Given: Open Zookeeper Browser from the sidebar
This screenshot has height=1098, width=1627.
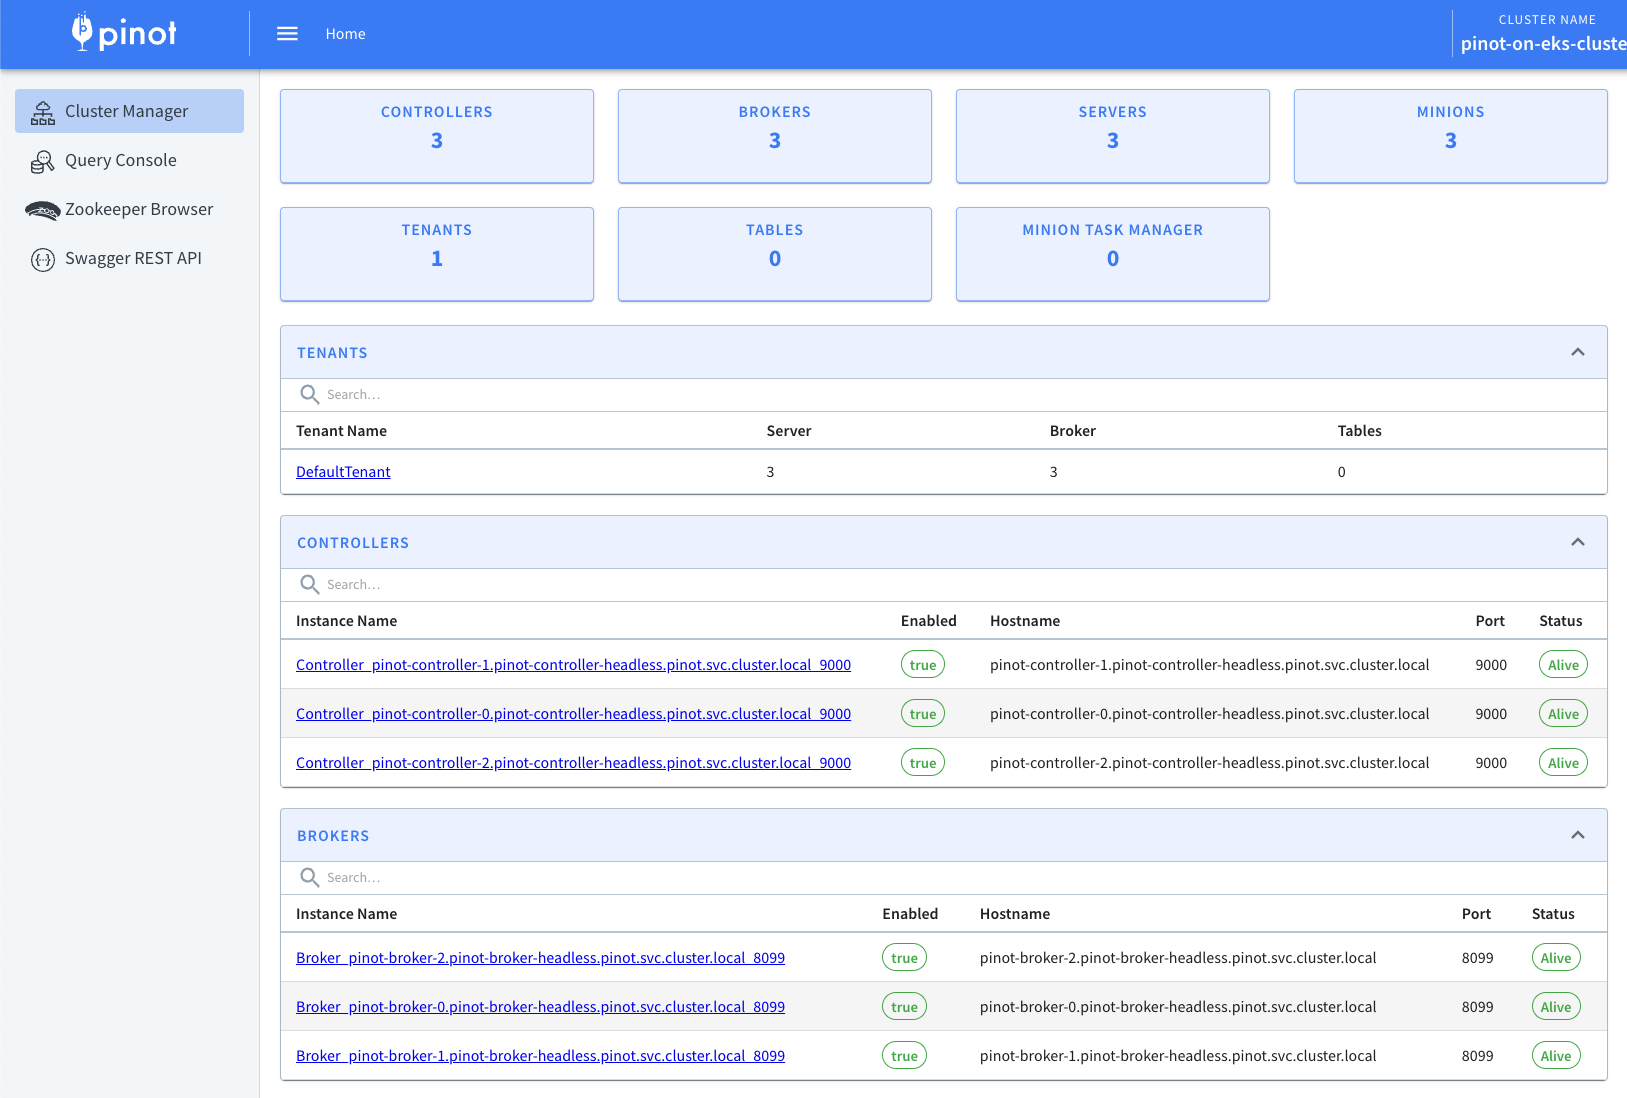Looking at the screenshot, I should [x=129, y=209].
